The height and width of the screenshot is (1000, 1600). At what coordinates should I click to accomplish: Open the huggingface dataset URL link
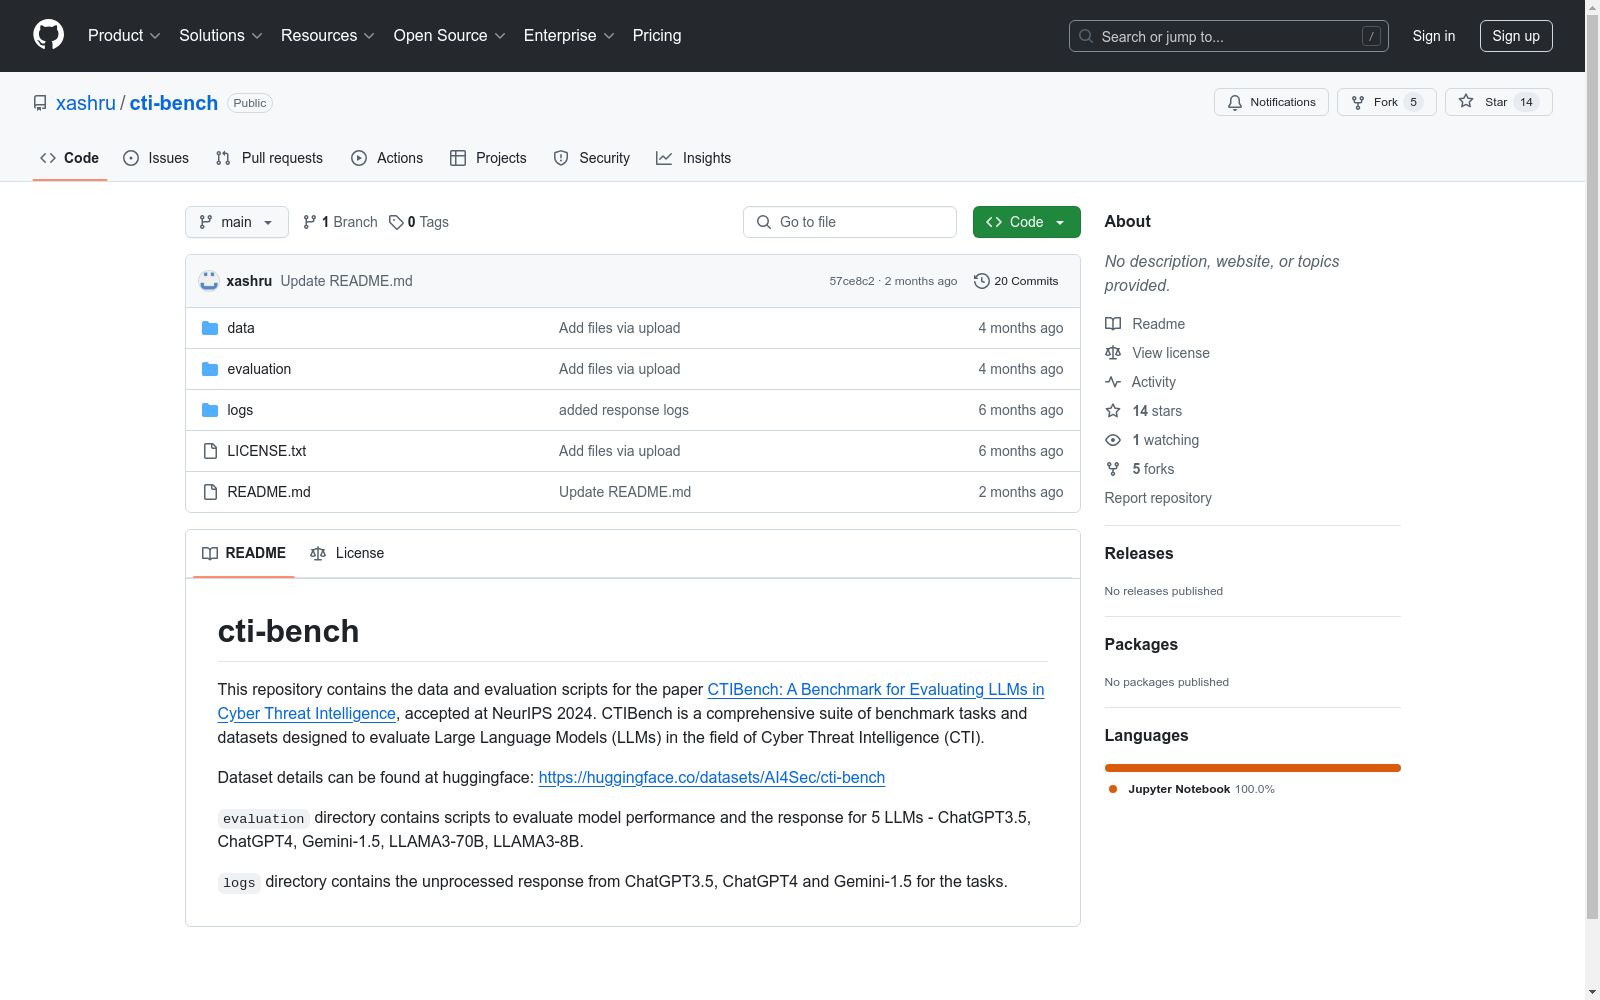(712, 777)
